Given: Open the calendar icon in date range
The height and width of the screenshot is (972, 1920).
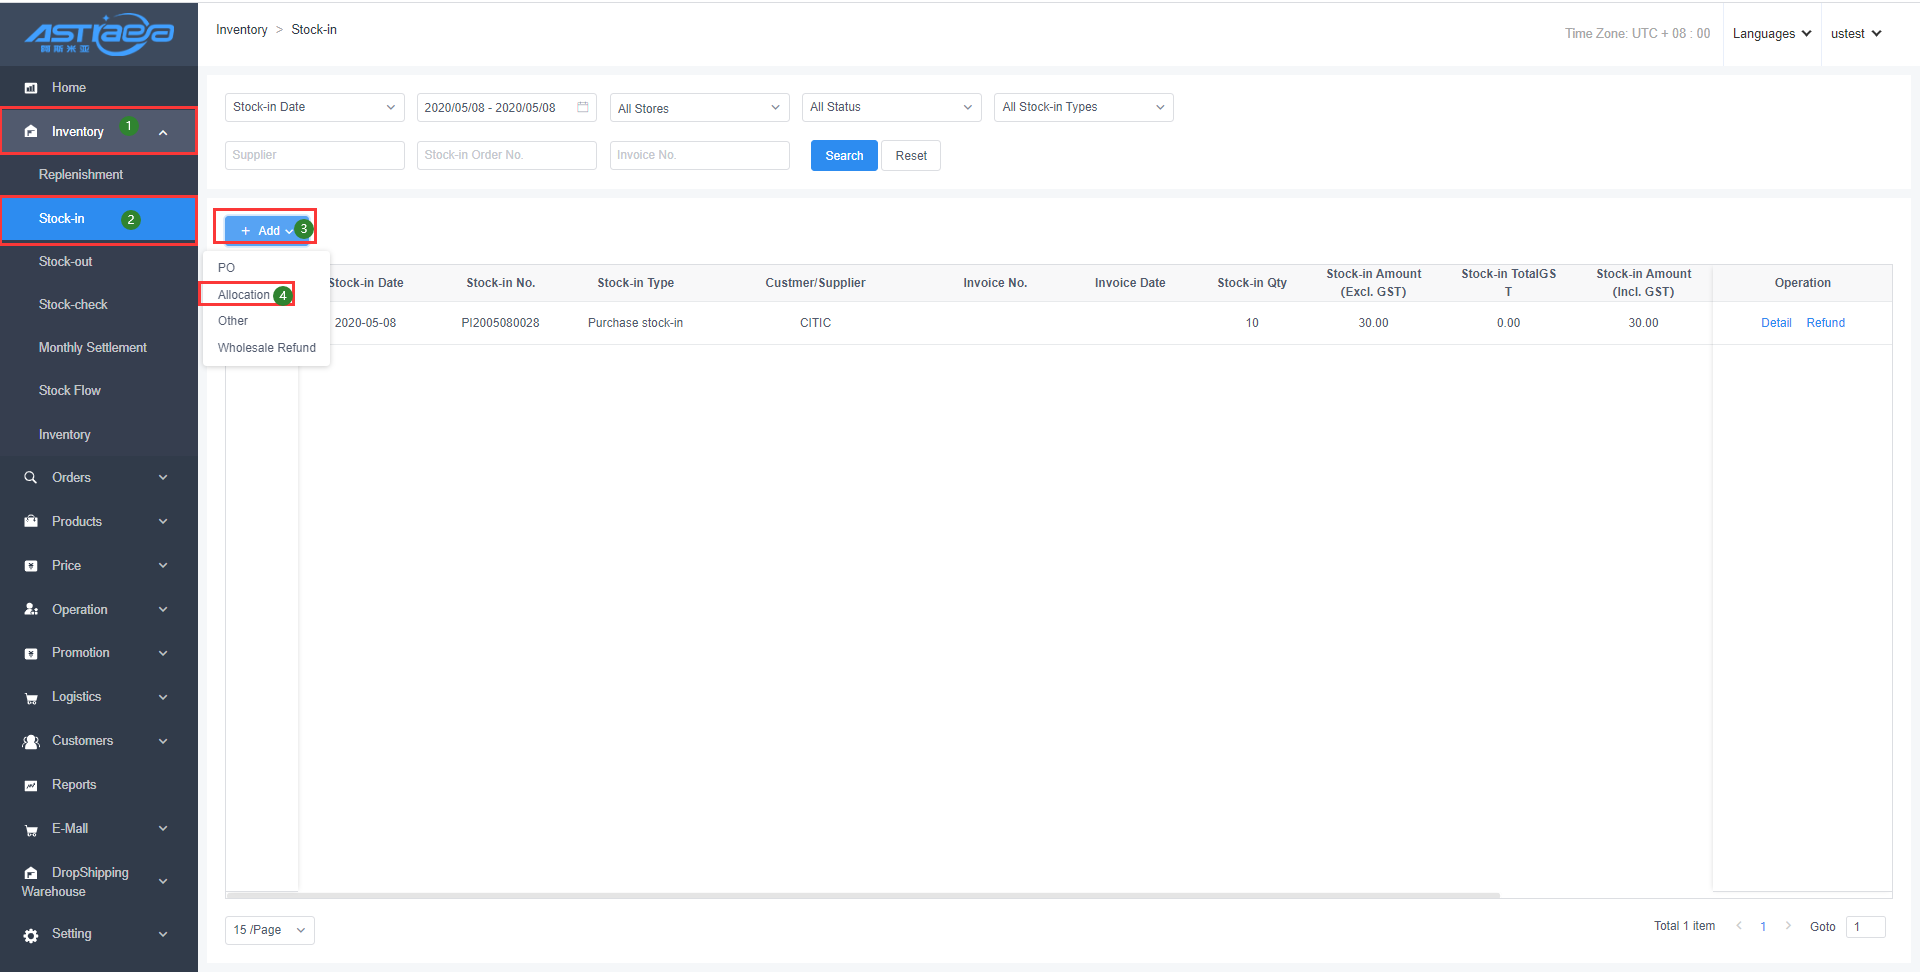Looking at the screenshot, I should coord(583,107).
